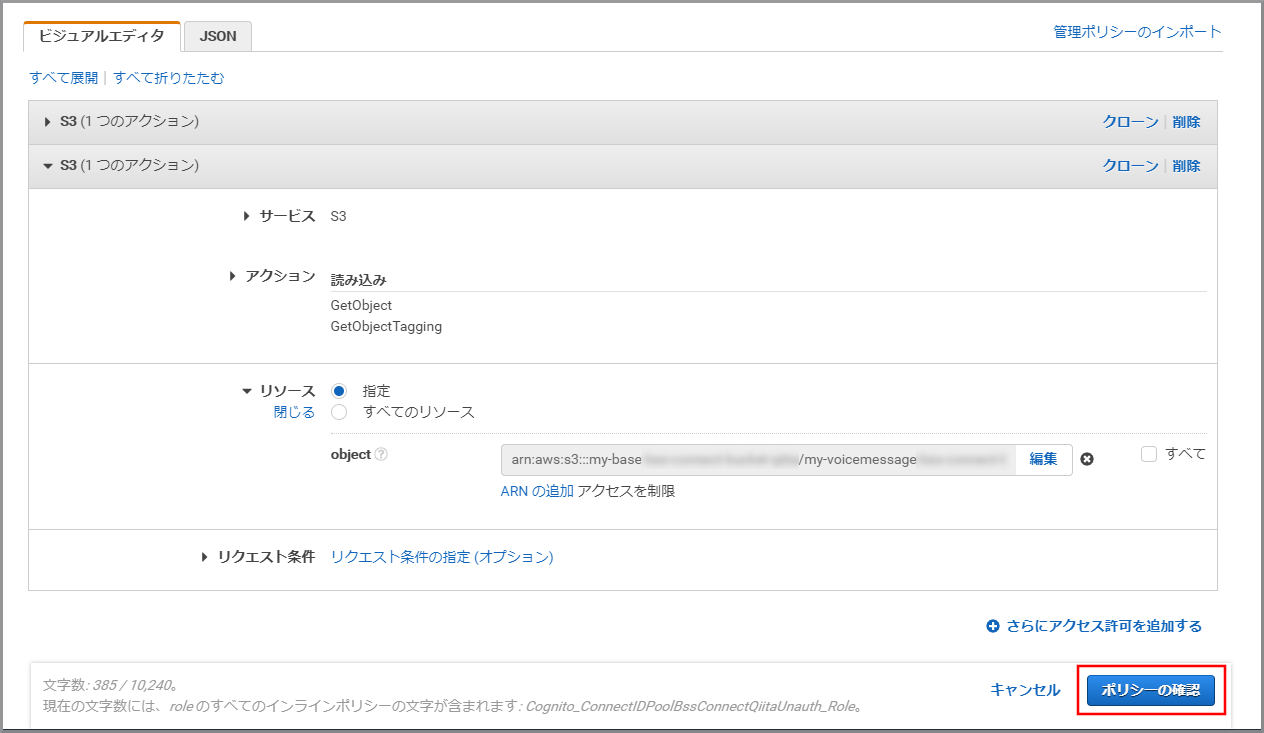This screenshot has height=733, width=1264.
Task: Click クローン on the expanded S3 row
Action: tap(1130, 166)
